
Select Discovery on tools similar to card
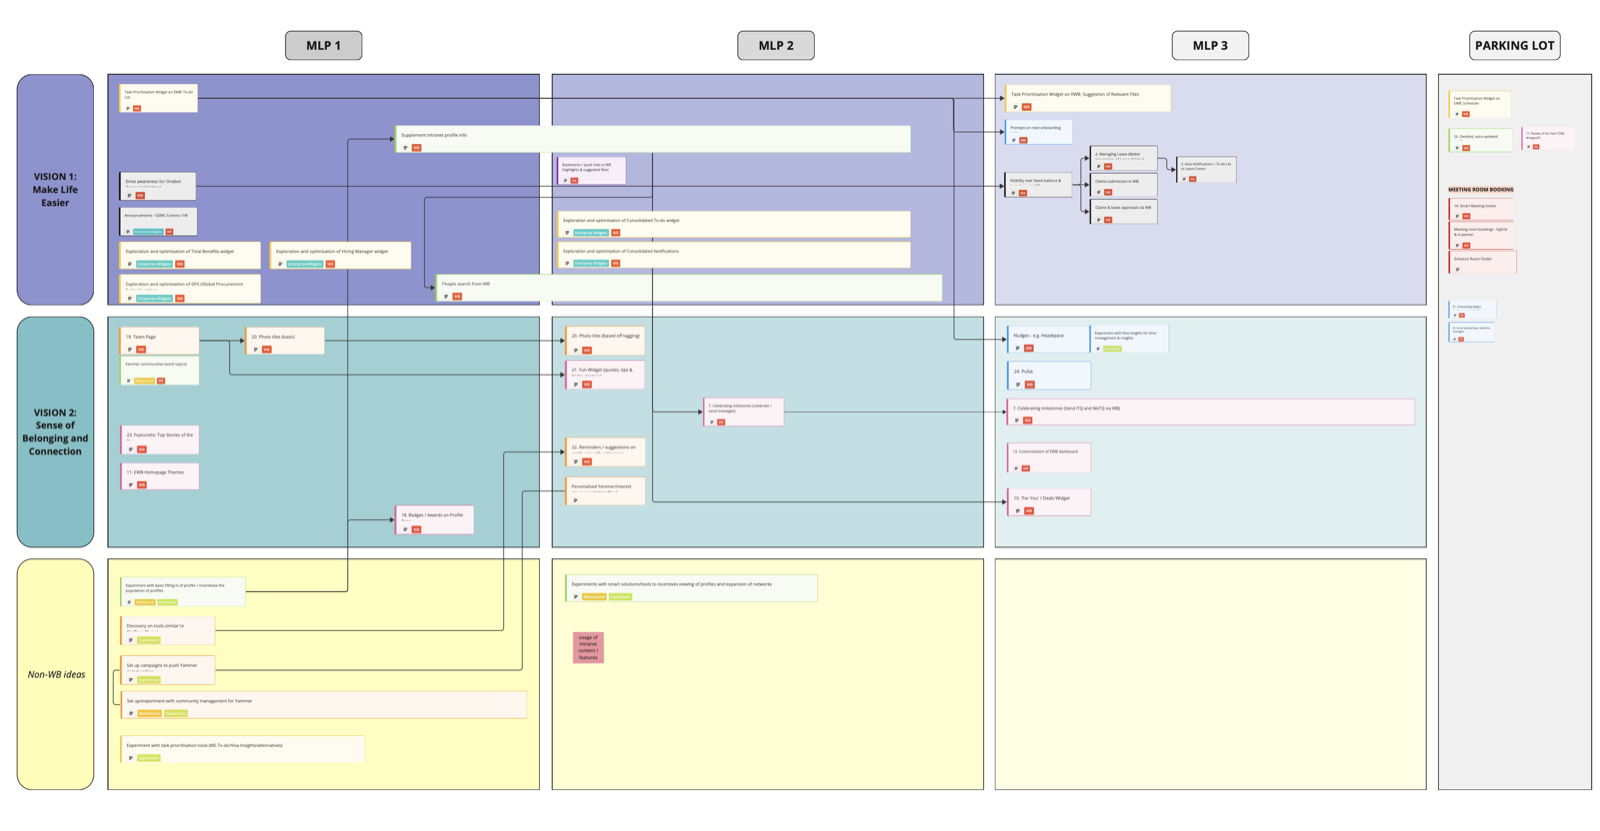click(x=167, y=631)
